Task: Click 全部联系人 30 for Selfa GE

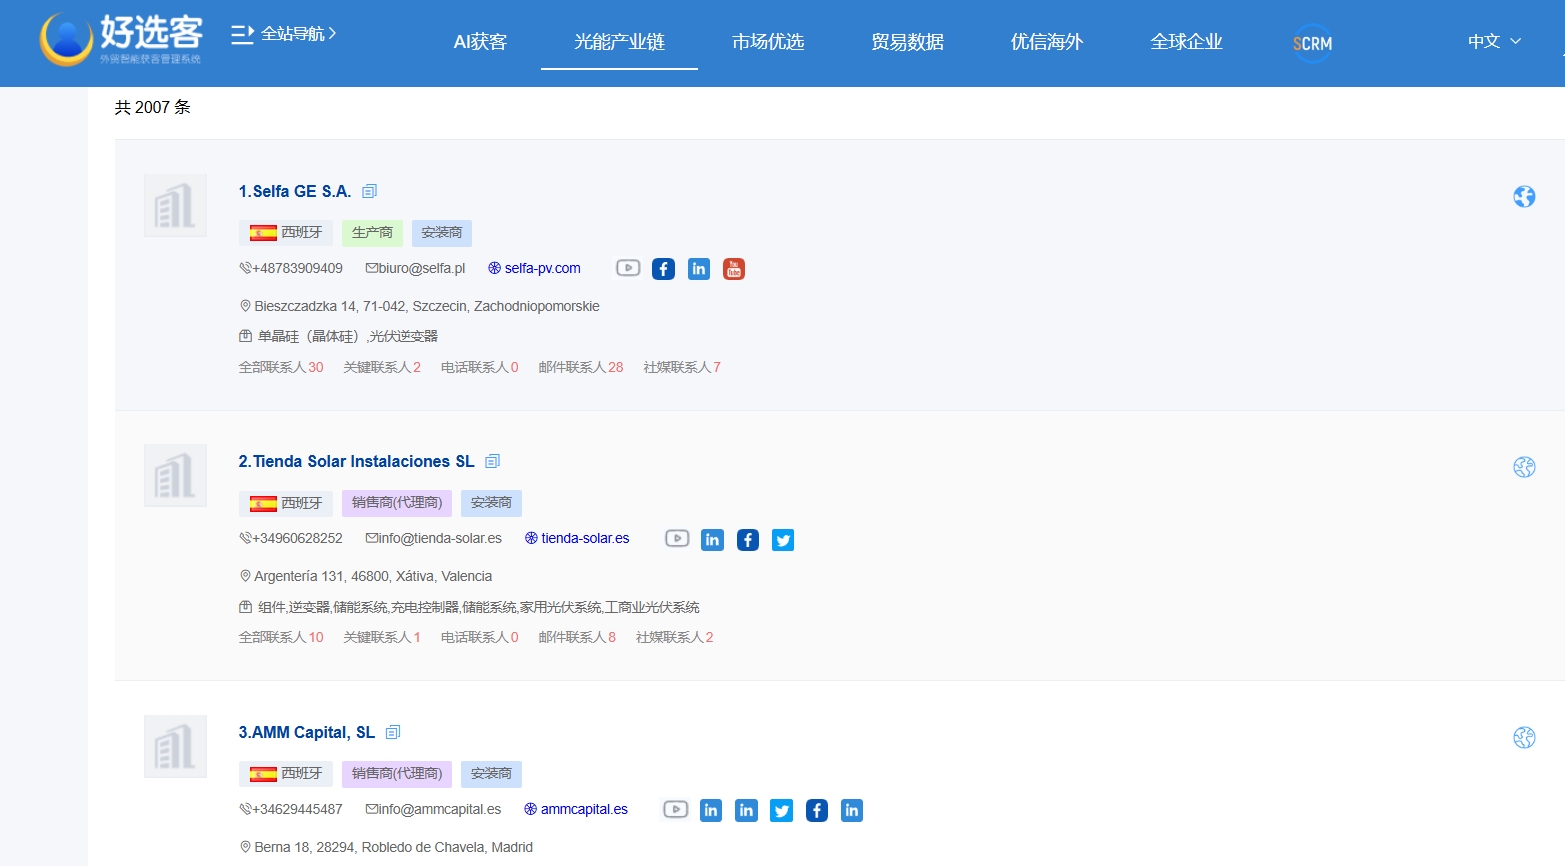Action: [x=281, y=367]
